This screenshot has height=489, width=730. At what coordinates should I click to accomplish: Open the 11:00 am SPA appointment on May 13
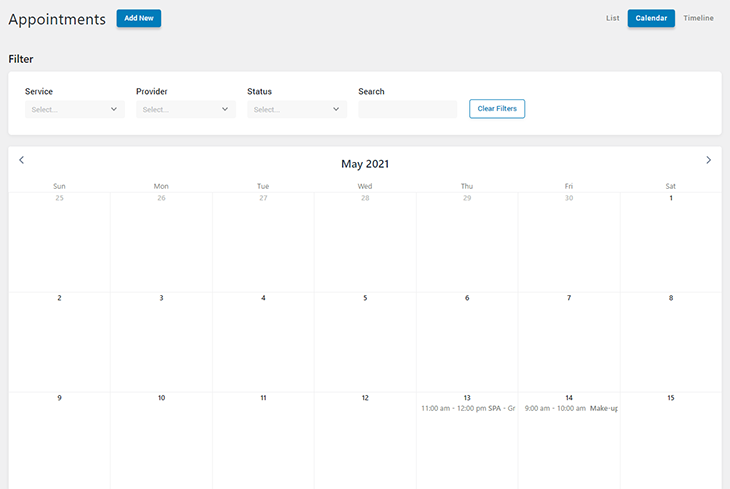pyautogui.click(x=467, y=408)
